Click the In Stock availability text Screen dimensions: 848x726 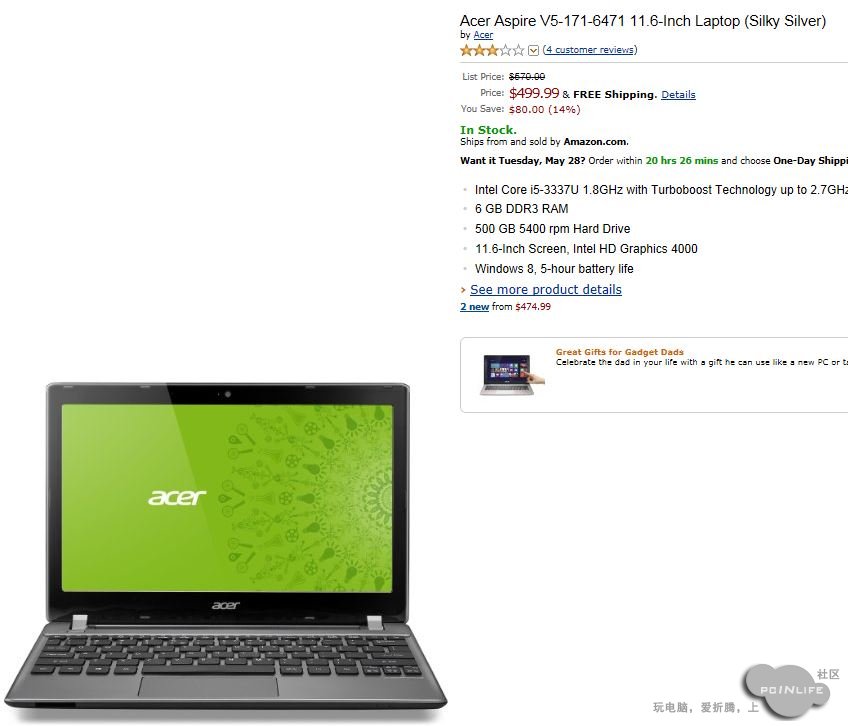(488, 130)
